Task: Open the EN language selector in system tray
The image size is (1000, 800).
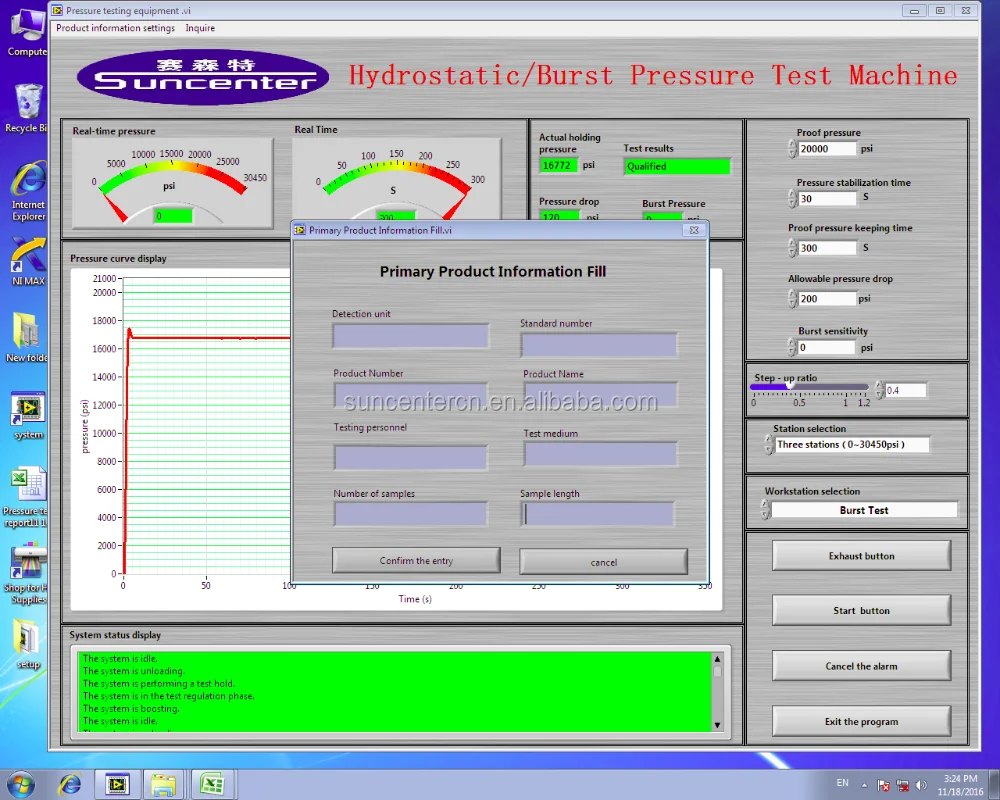Action: click(842, 784)
